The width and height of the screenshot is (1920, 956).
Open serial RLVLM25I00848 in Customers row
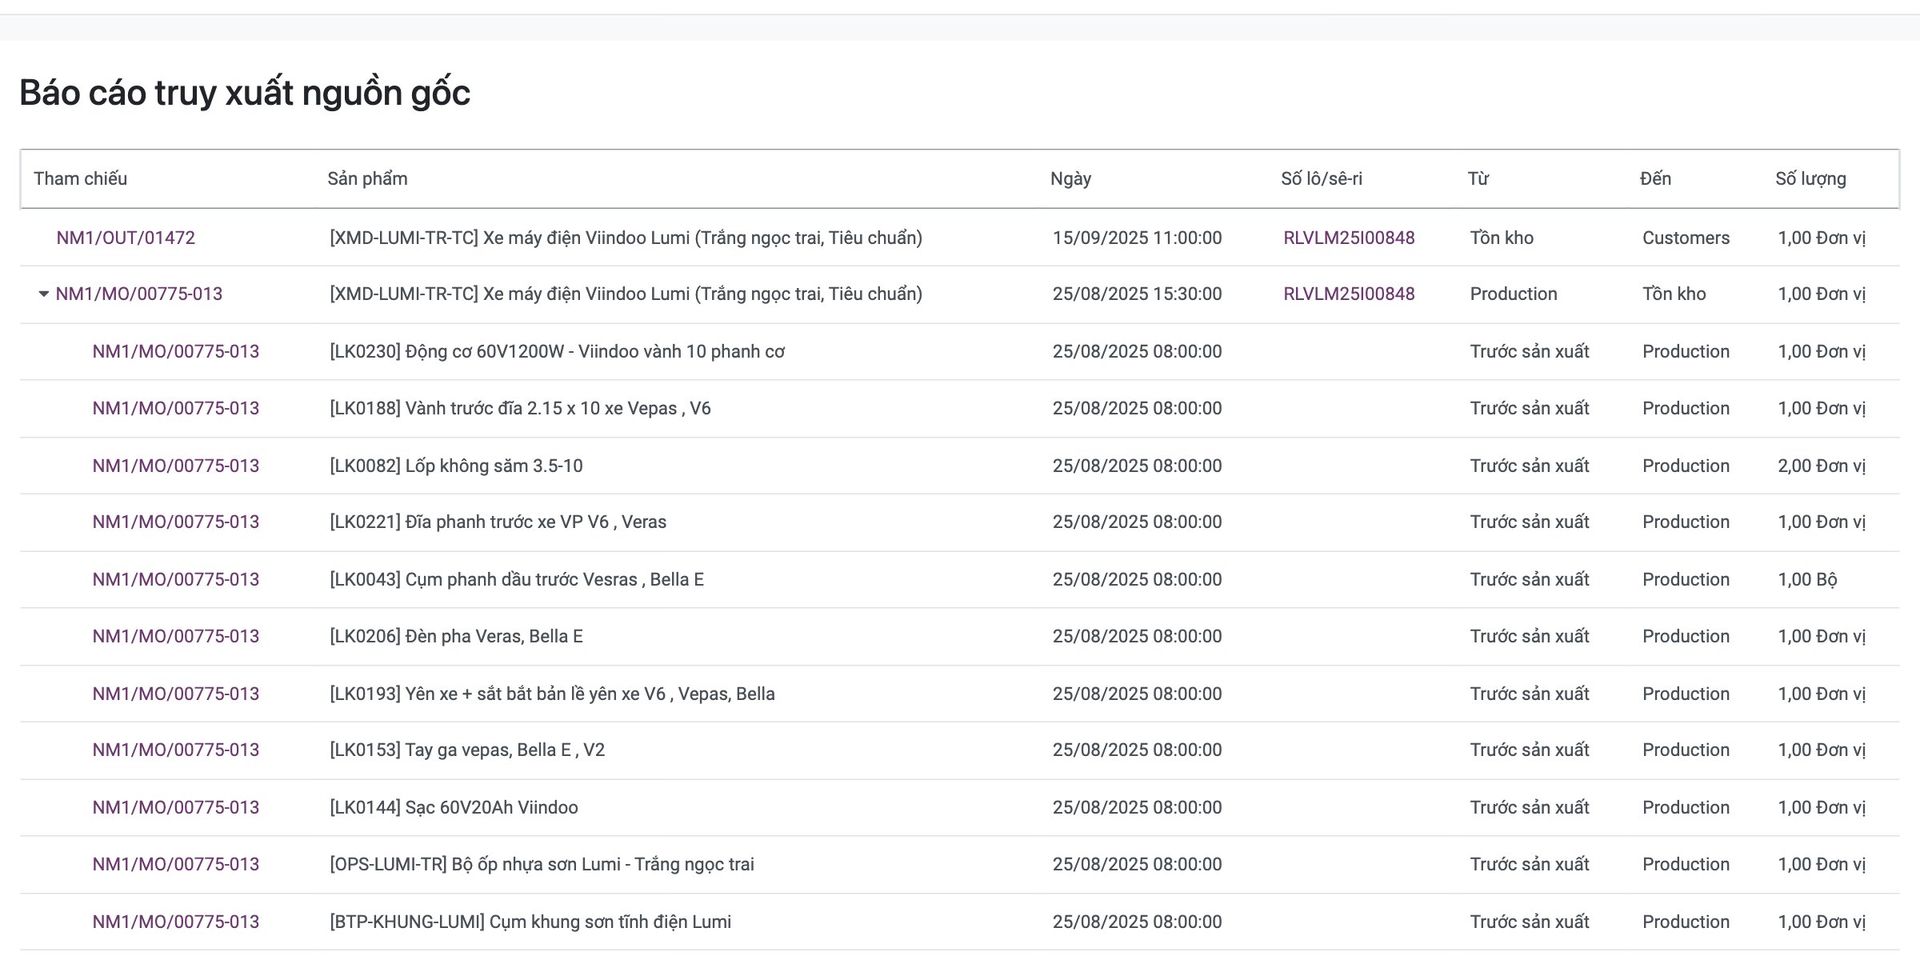click(x=1349, y=238)
